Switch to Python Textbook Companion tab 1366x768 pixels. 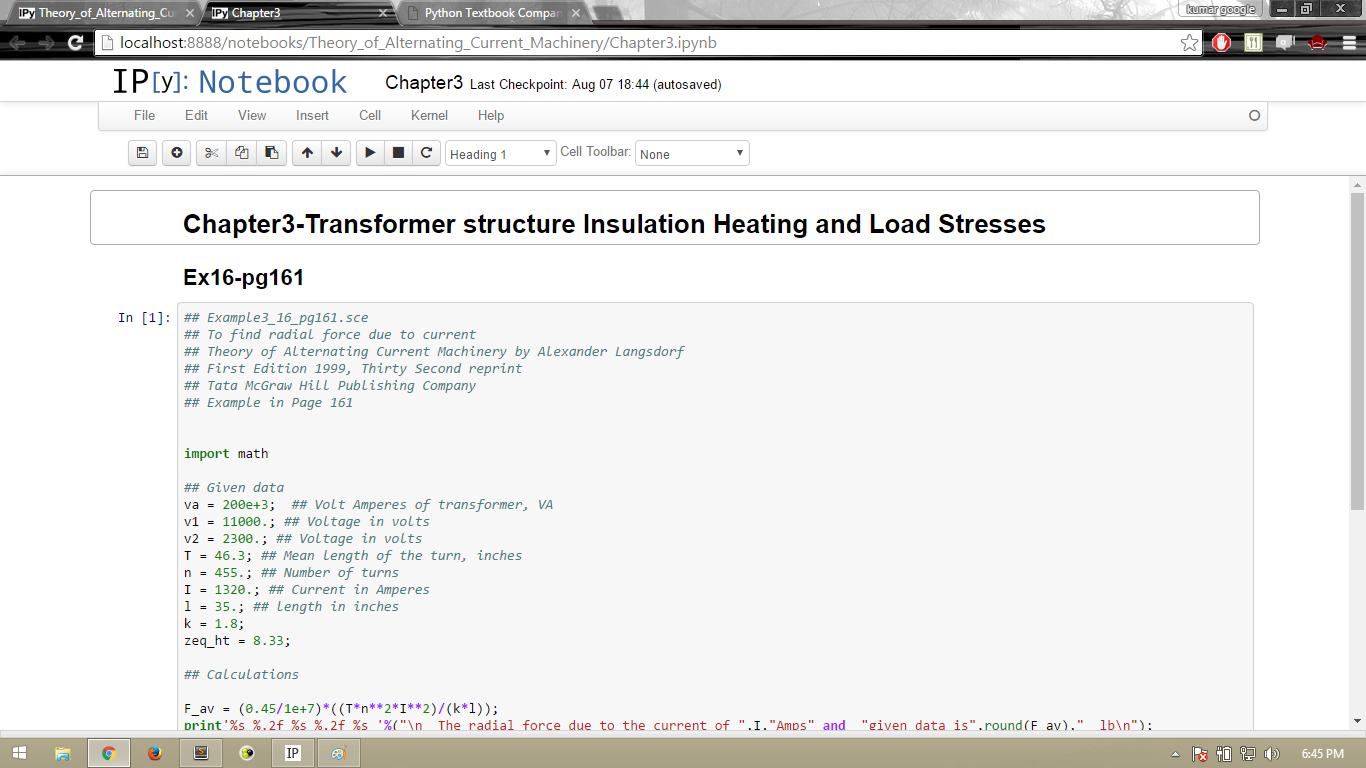click(492, 13)
